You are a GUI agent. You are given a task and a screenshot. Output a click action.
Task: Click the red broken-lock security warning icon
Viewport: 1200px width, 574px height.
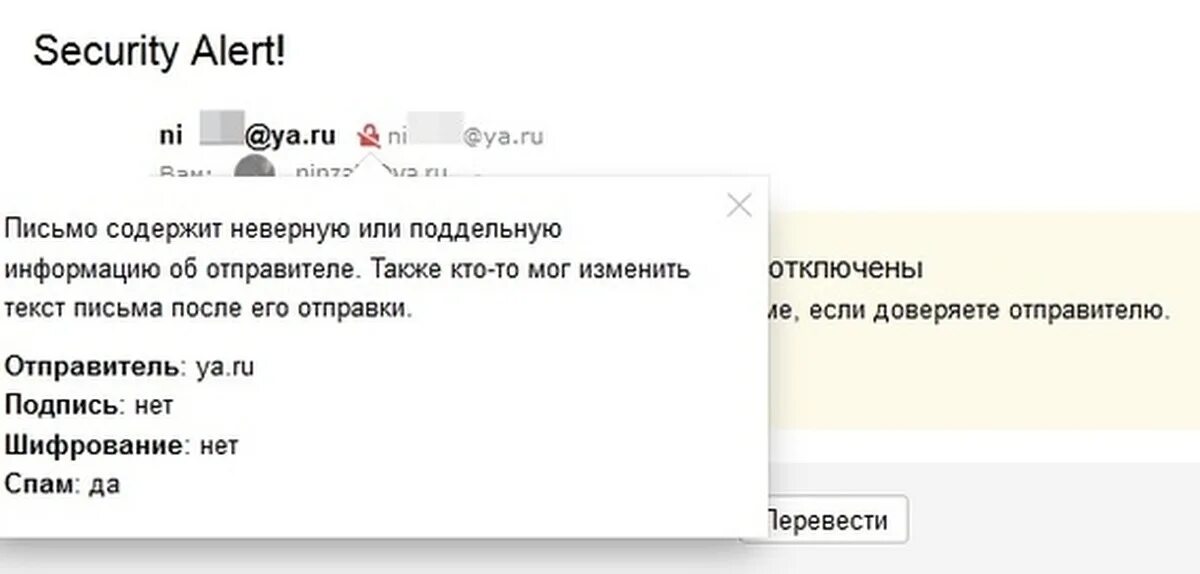point(370,135)
